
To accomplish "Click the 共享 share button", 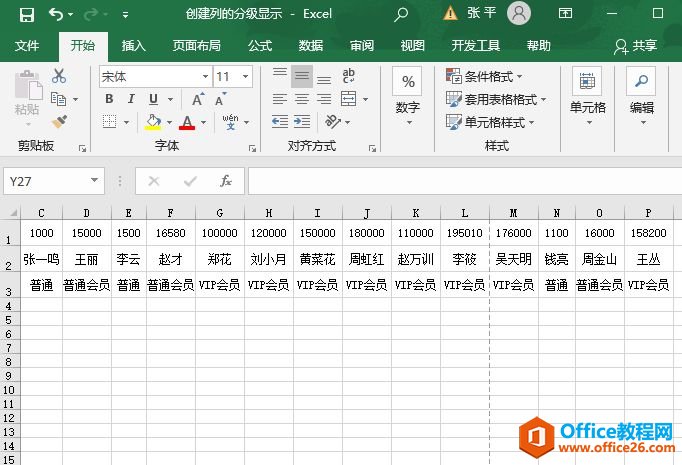I will 637,46.
